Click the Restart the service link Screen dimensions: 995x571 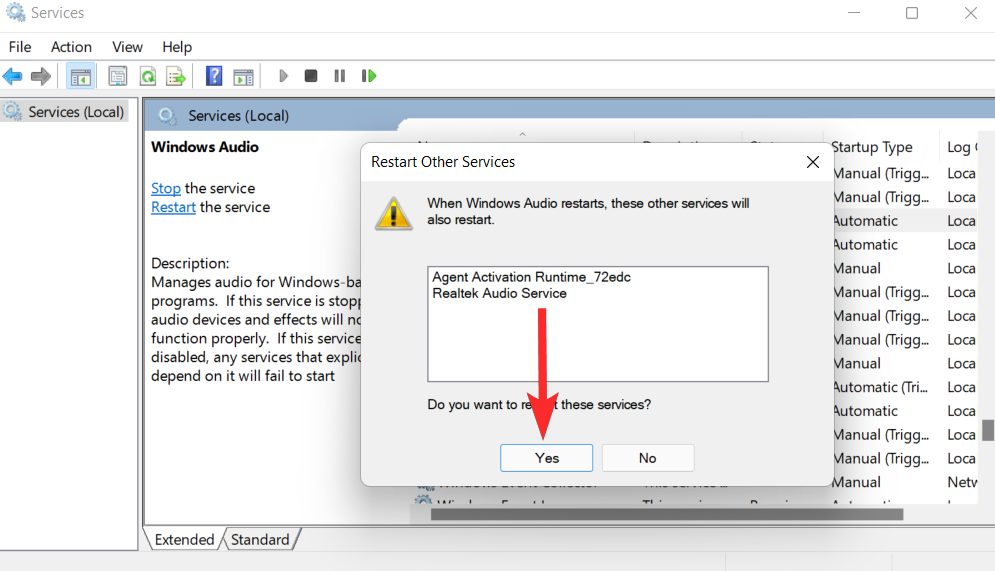click(x=173, y=207)
